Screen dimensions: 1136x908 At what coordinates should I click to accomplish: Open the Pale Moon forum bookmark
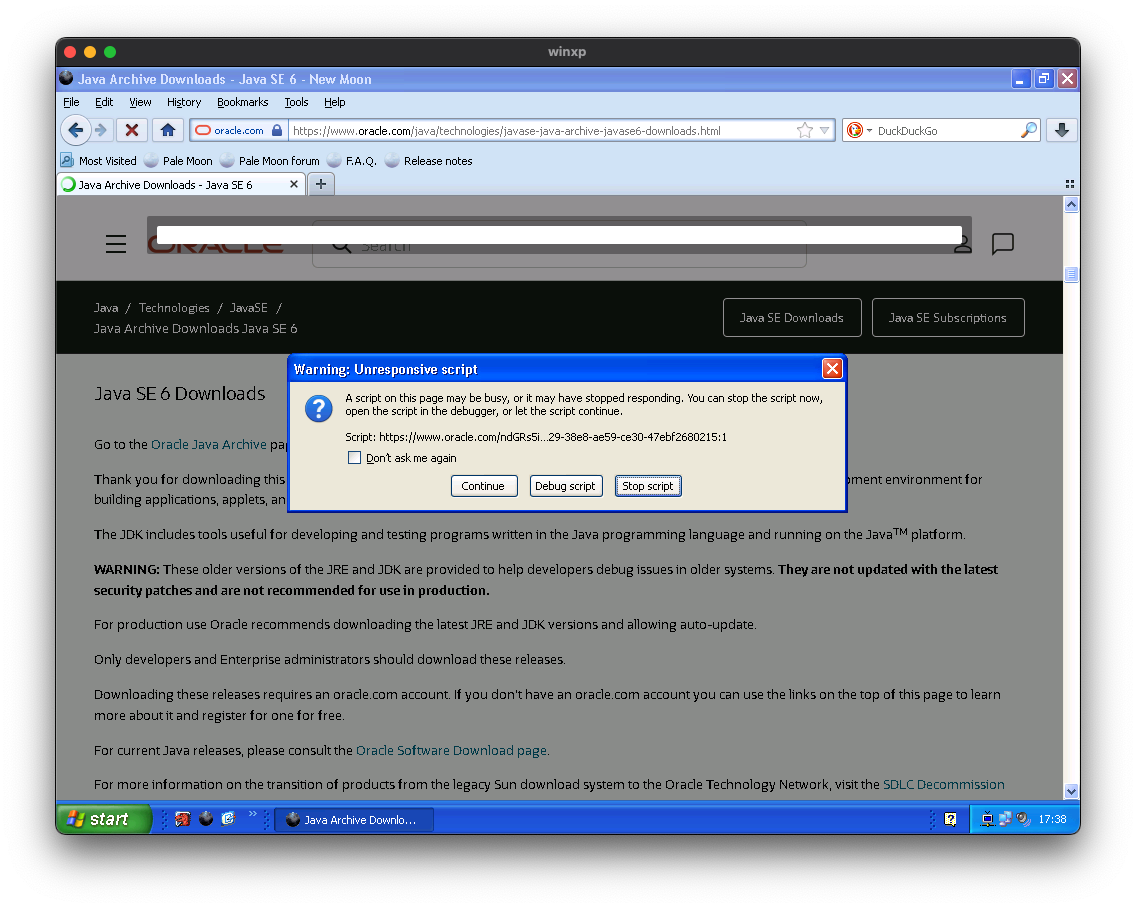tap(270, 161)
